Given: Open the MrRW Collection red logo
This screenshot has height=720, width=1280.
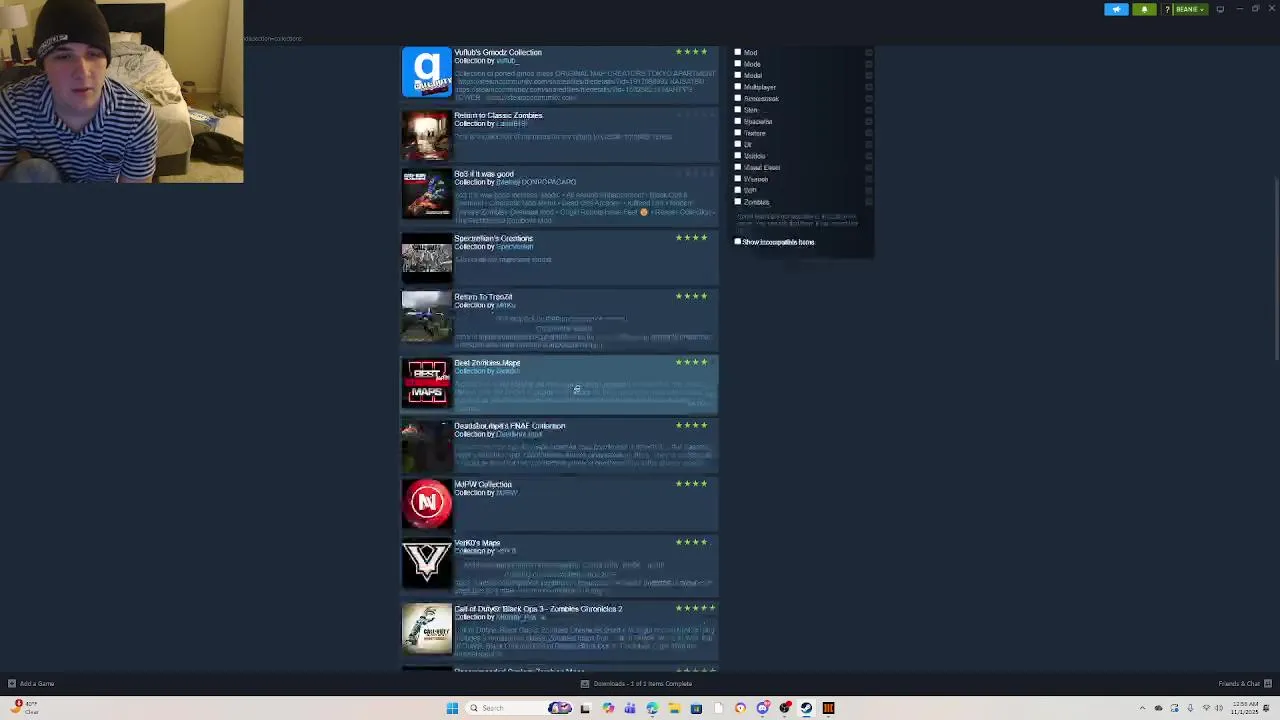Looking at the screenshot, I should [x=427, y=503].
